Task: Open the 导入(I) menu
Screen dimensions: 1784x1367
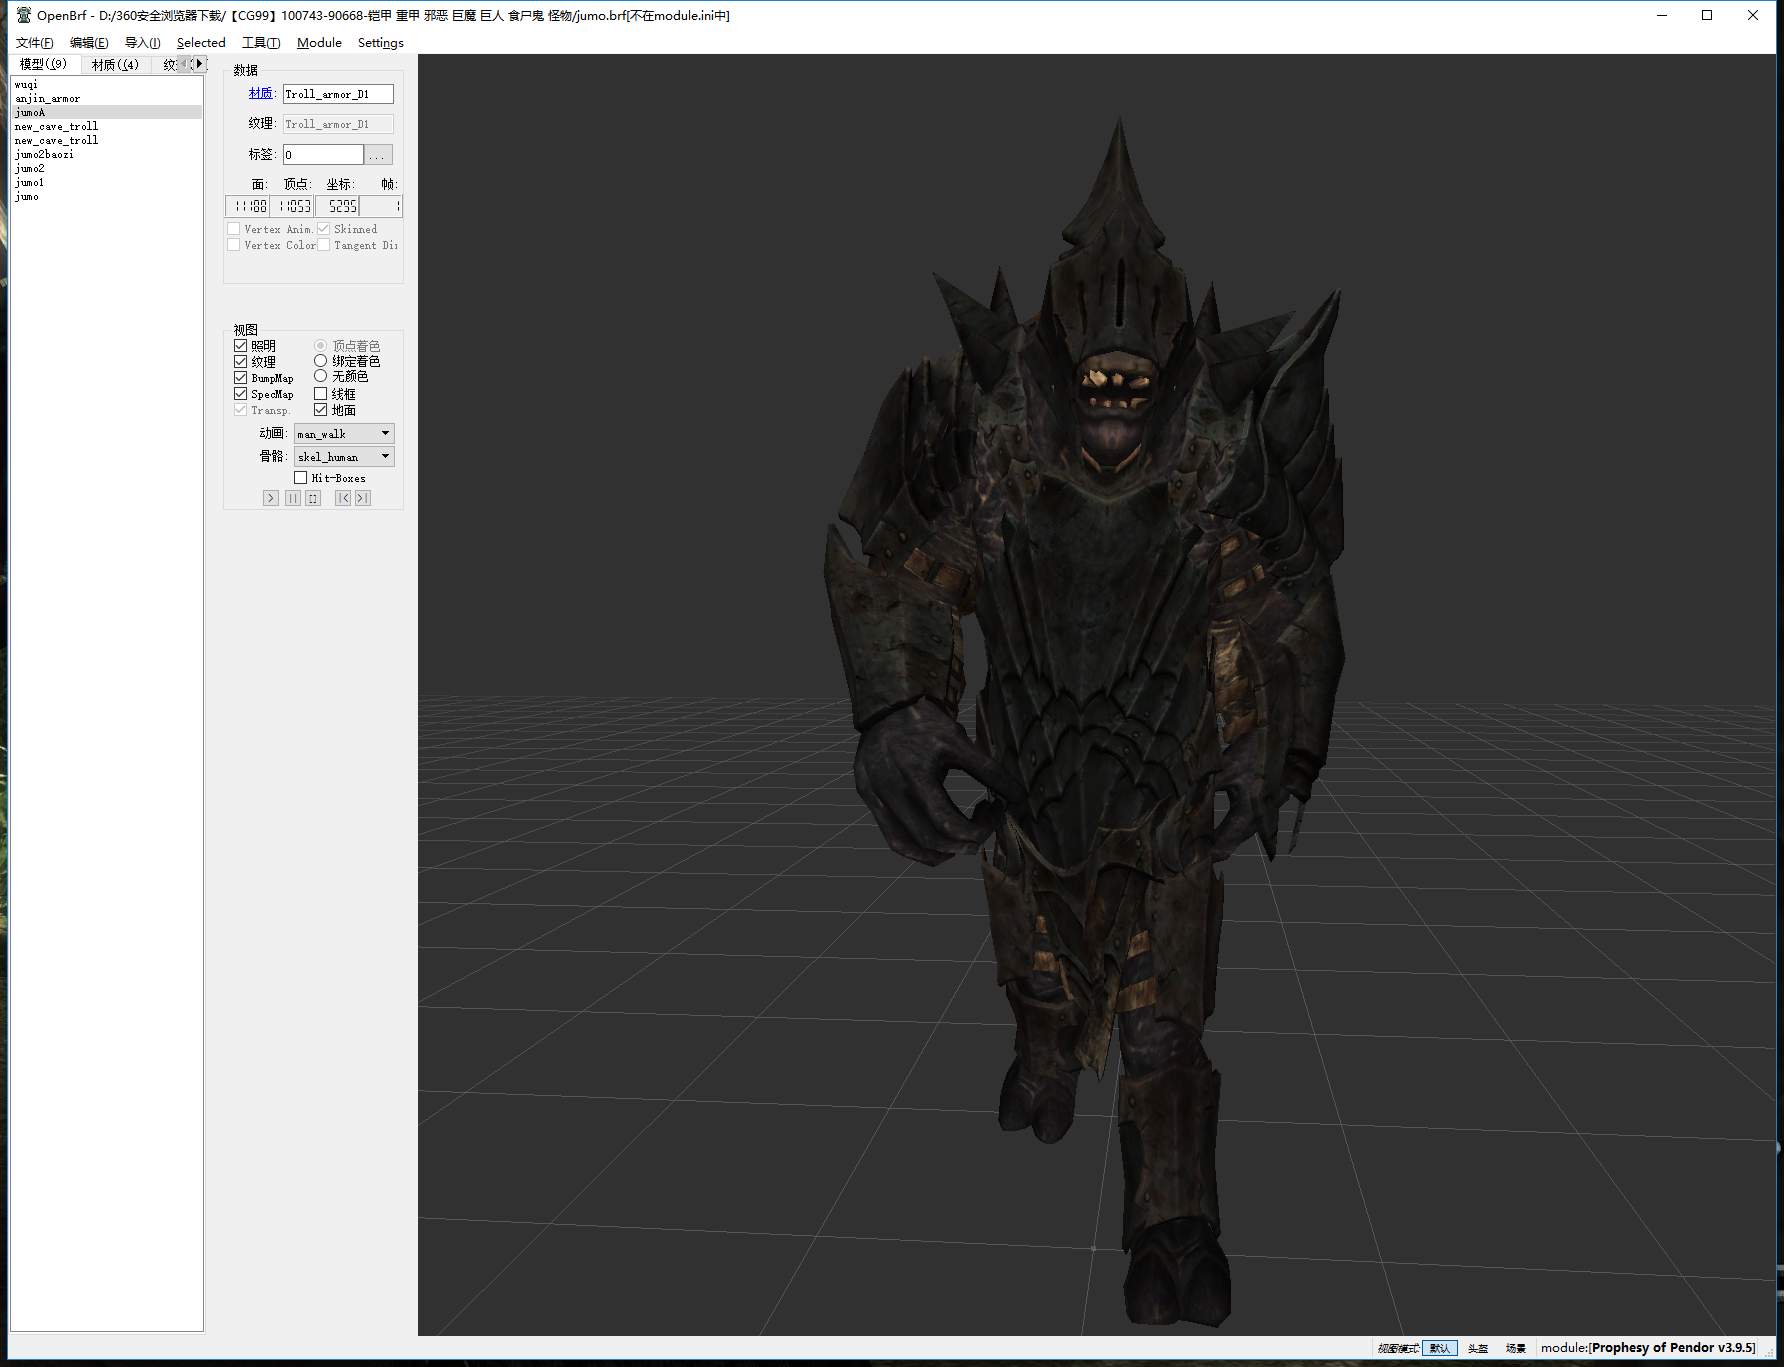Action: (142, 43)
